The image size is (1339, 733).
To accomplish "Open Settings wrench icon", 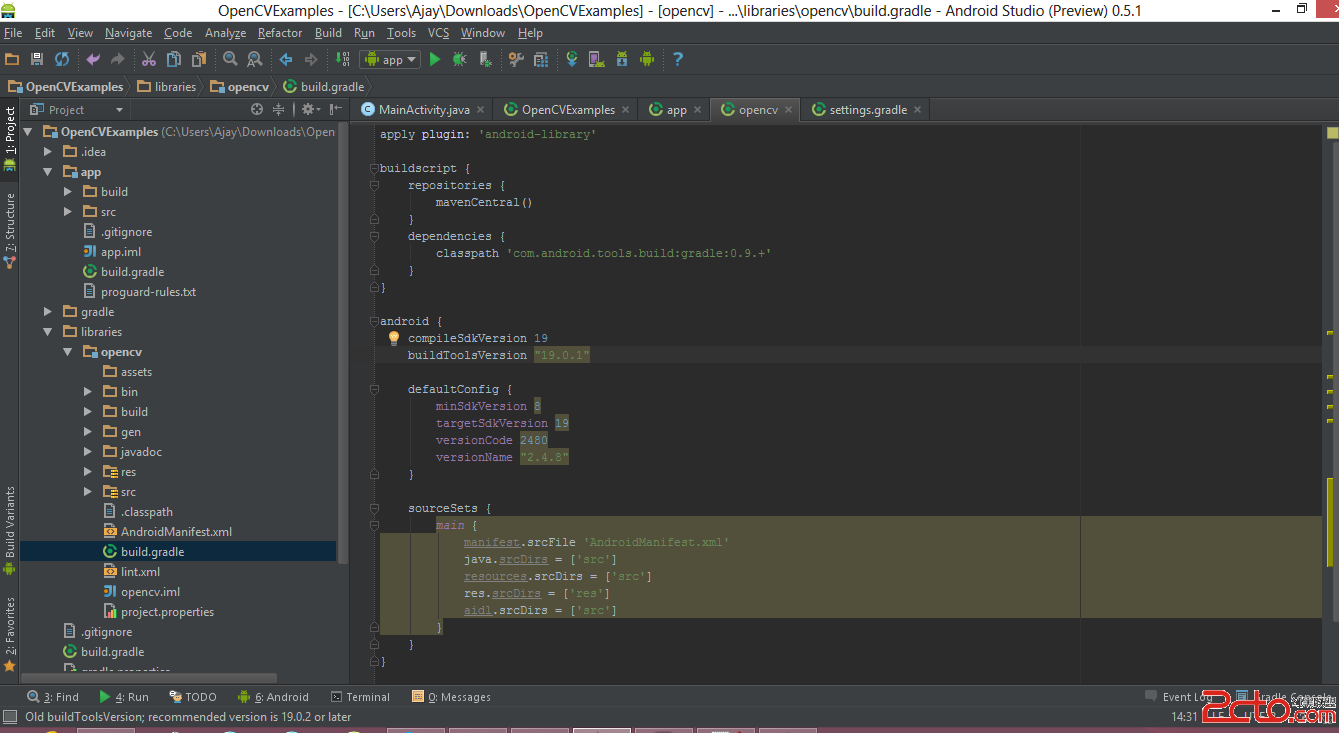I will tap(516, 59).
